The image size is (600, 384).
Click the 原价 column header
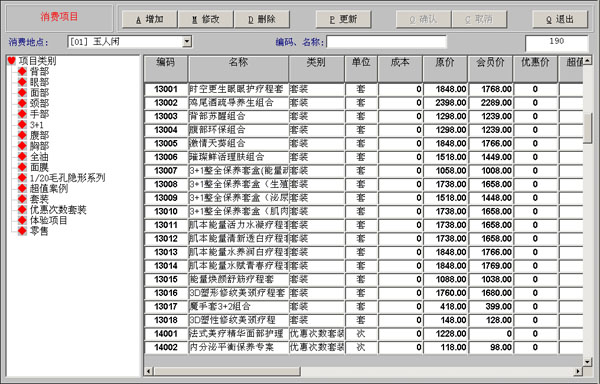[445, 68]
